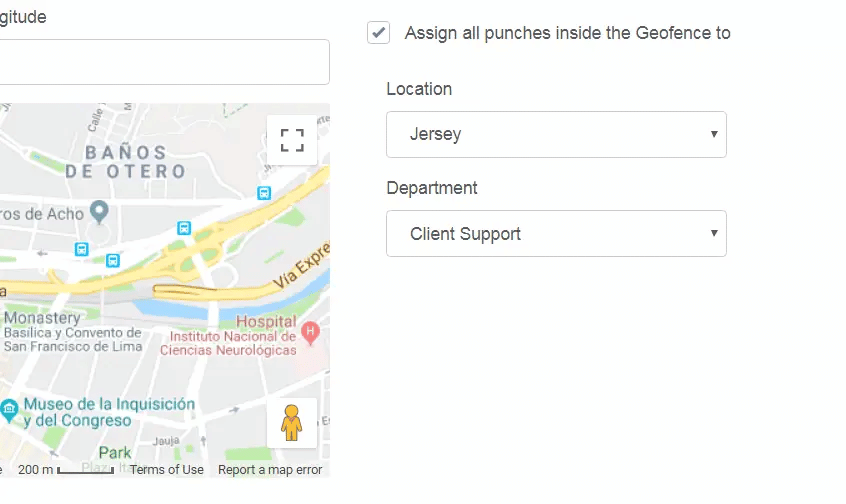Click the Location field label

[x=419, y=89]
